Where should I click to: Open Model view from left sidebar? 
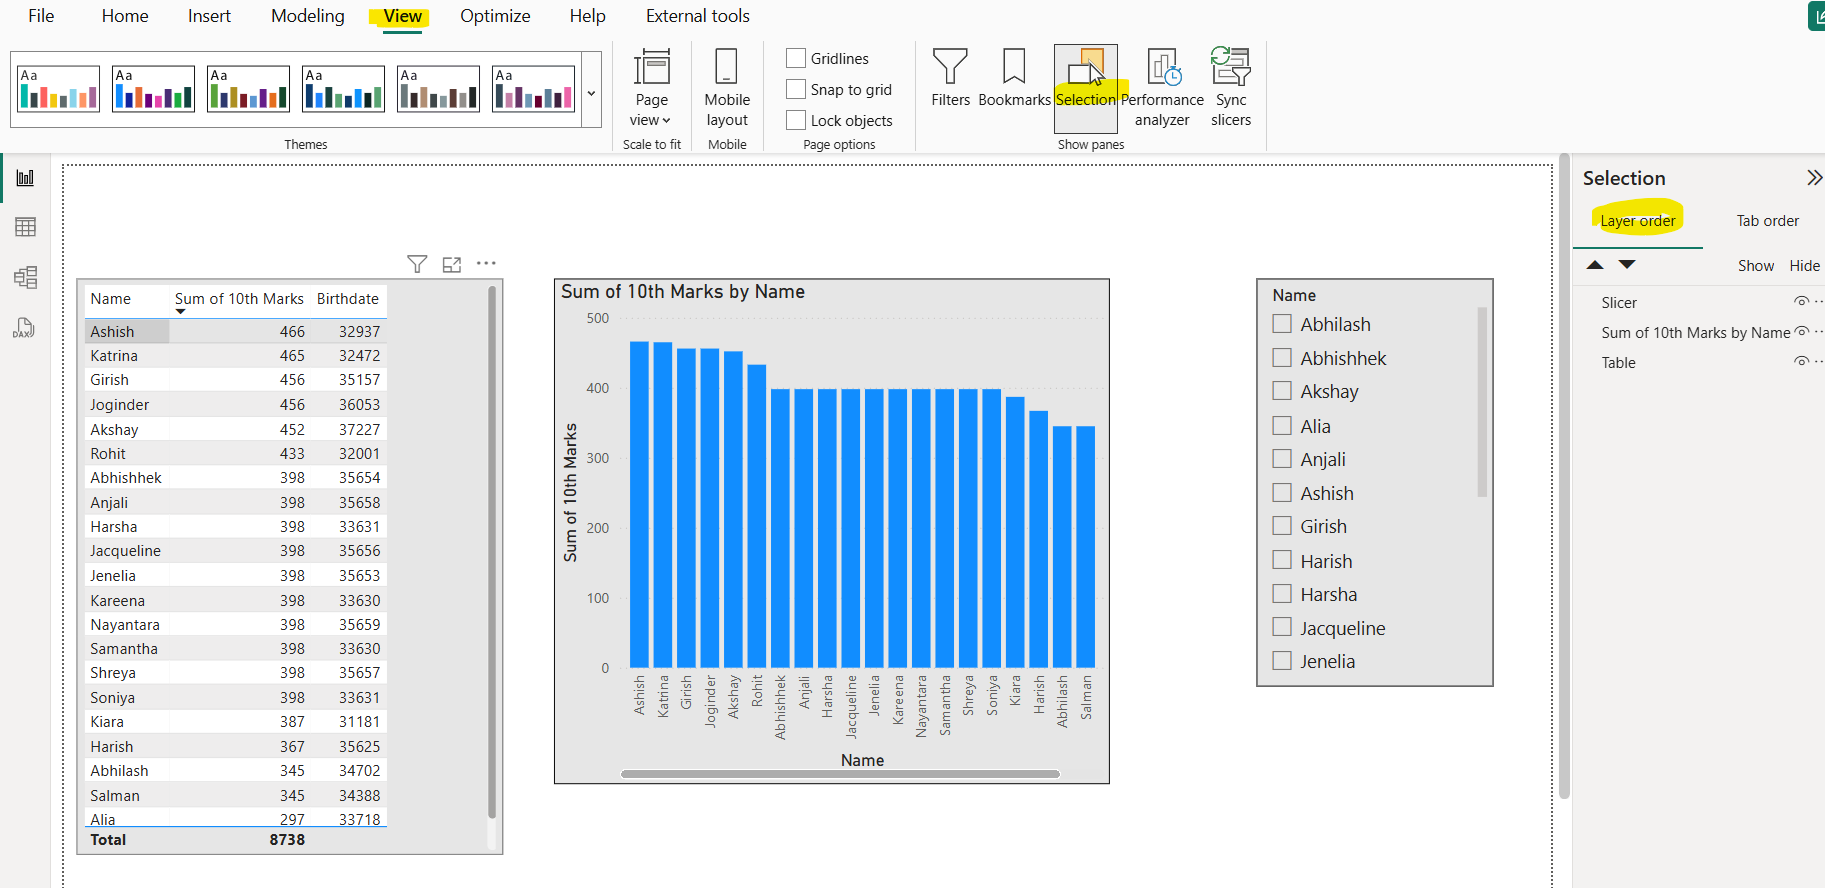coord(26,277)
